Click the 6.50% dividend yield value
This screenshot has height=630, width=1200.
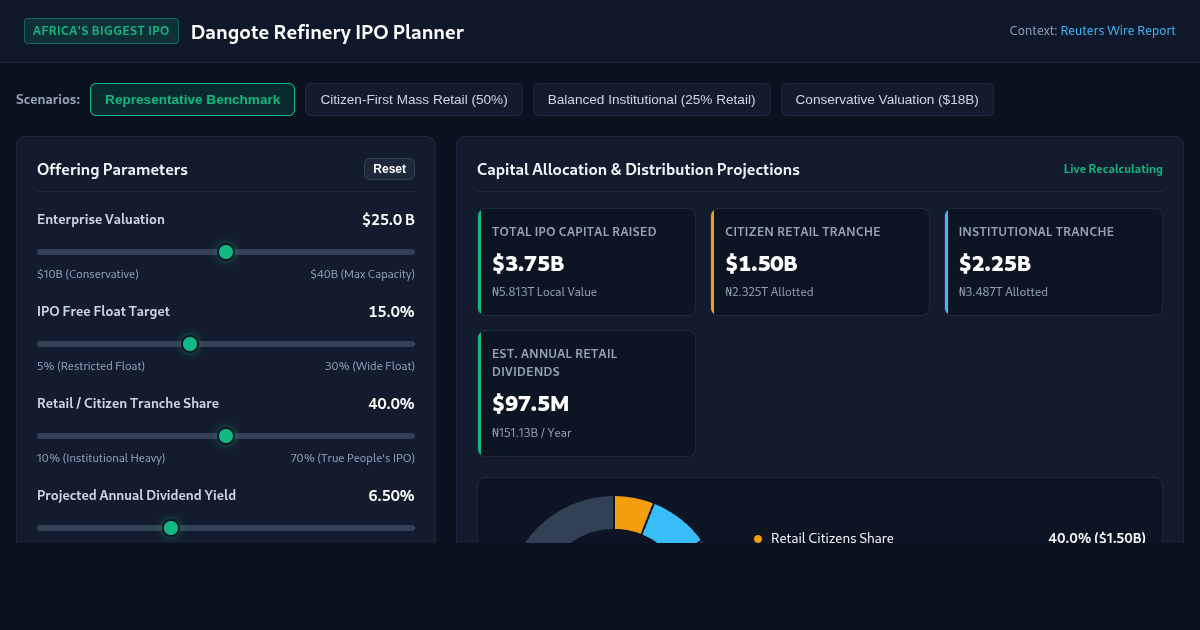point(391,496)
